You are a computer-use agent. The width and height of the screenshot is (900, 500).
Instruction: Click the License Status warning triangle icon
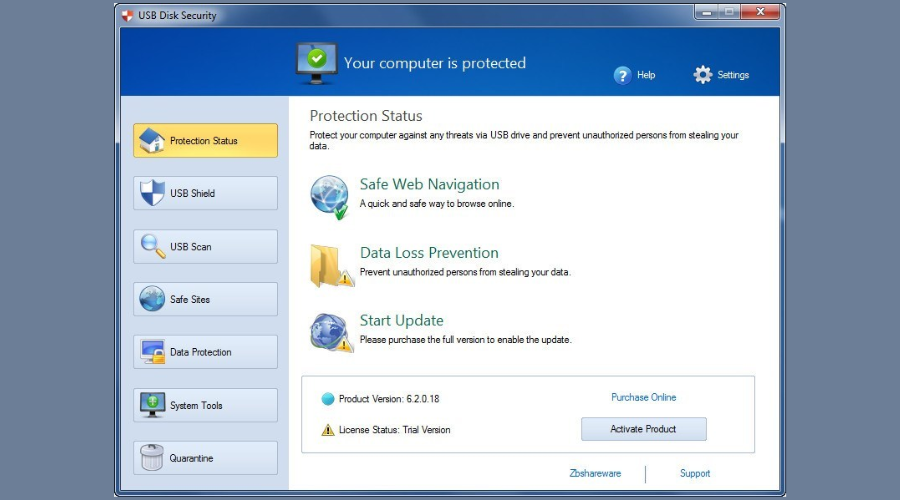[x=328, y=430]
